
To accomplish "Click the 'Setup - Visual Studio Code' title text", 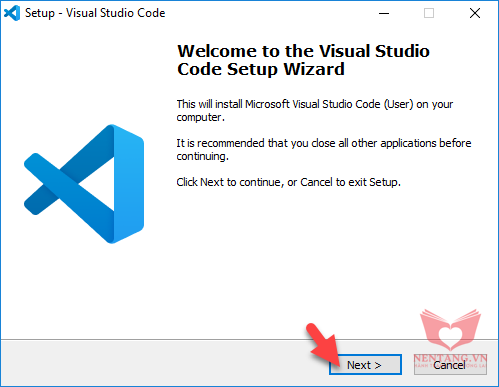I will (x=95, y=13).
